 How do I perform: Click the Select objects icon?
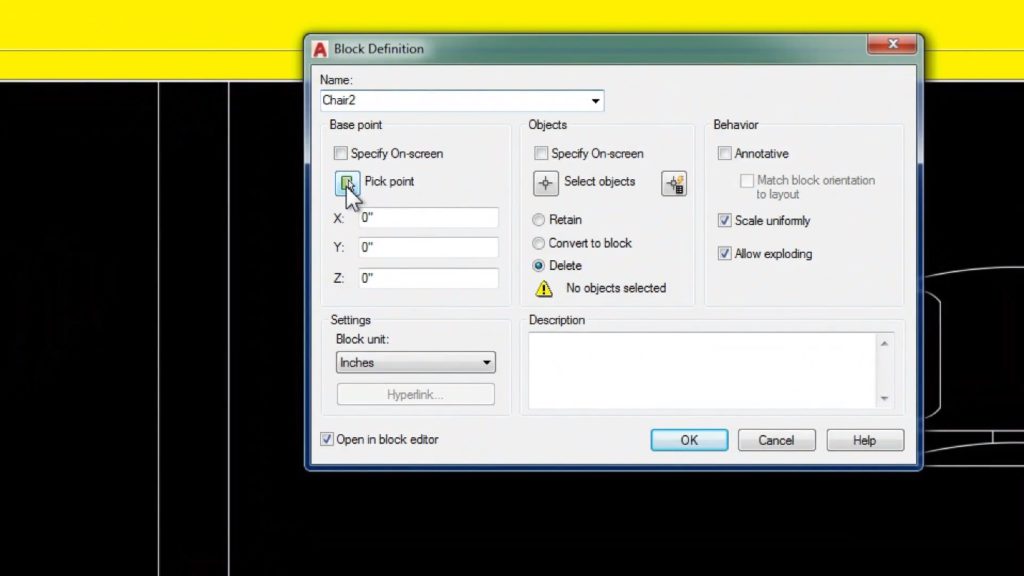(546, 183)
